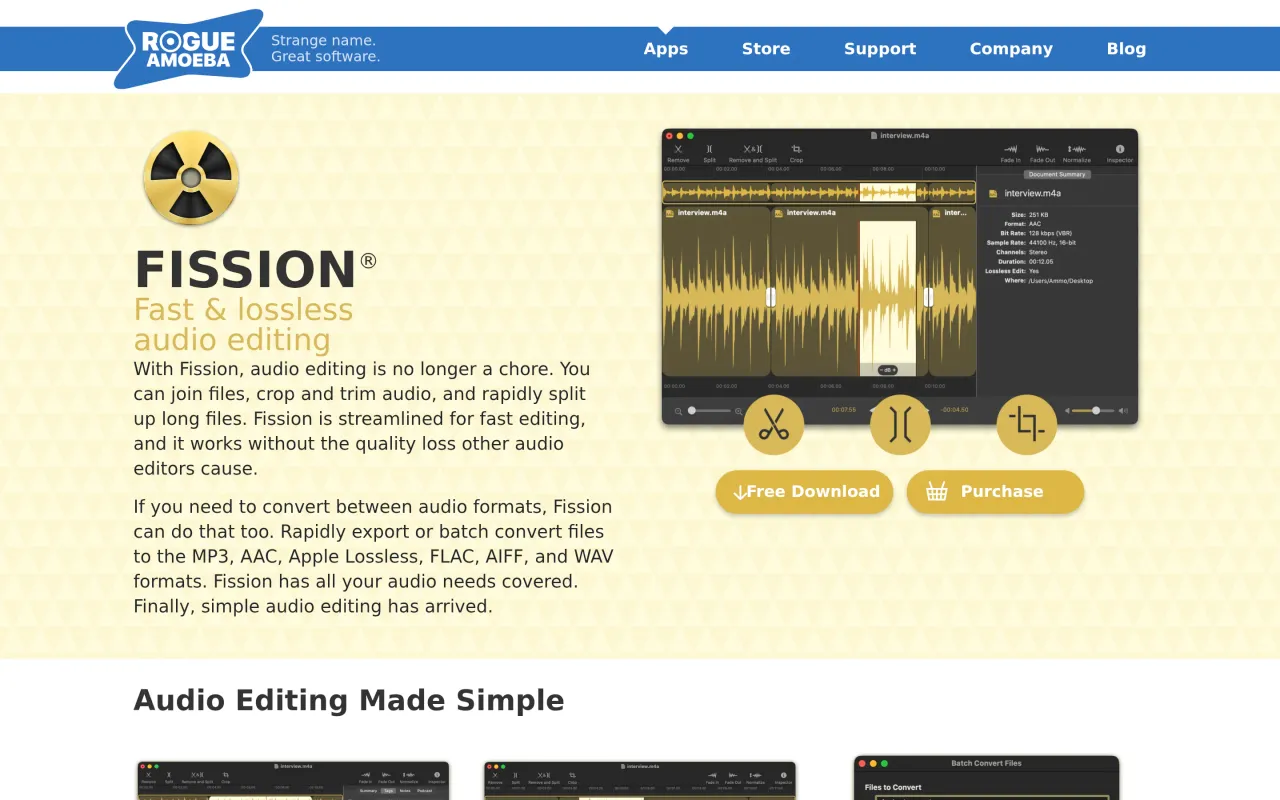Open the first bottom screenshot thumbnail
This screenshot has width=1280, height=800.
[x=293, y=780]
